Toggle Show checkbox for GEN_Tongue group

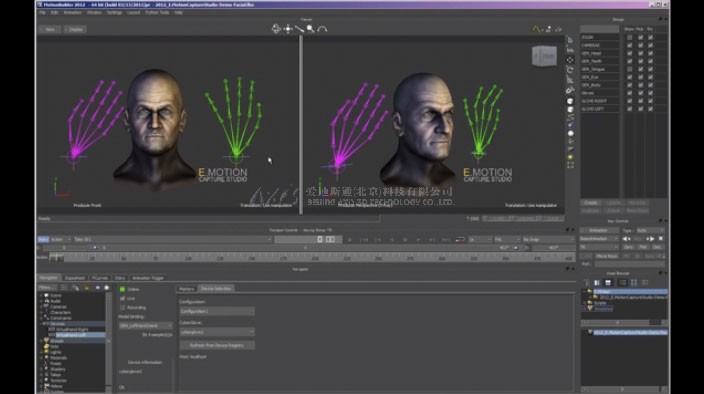click(629, 69)
